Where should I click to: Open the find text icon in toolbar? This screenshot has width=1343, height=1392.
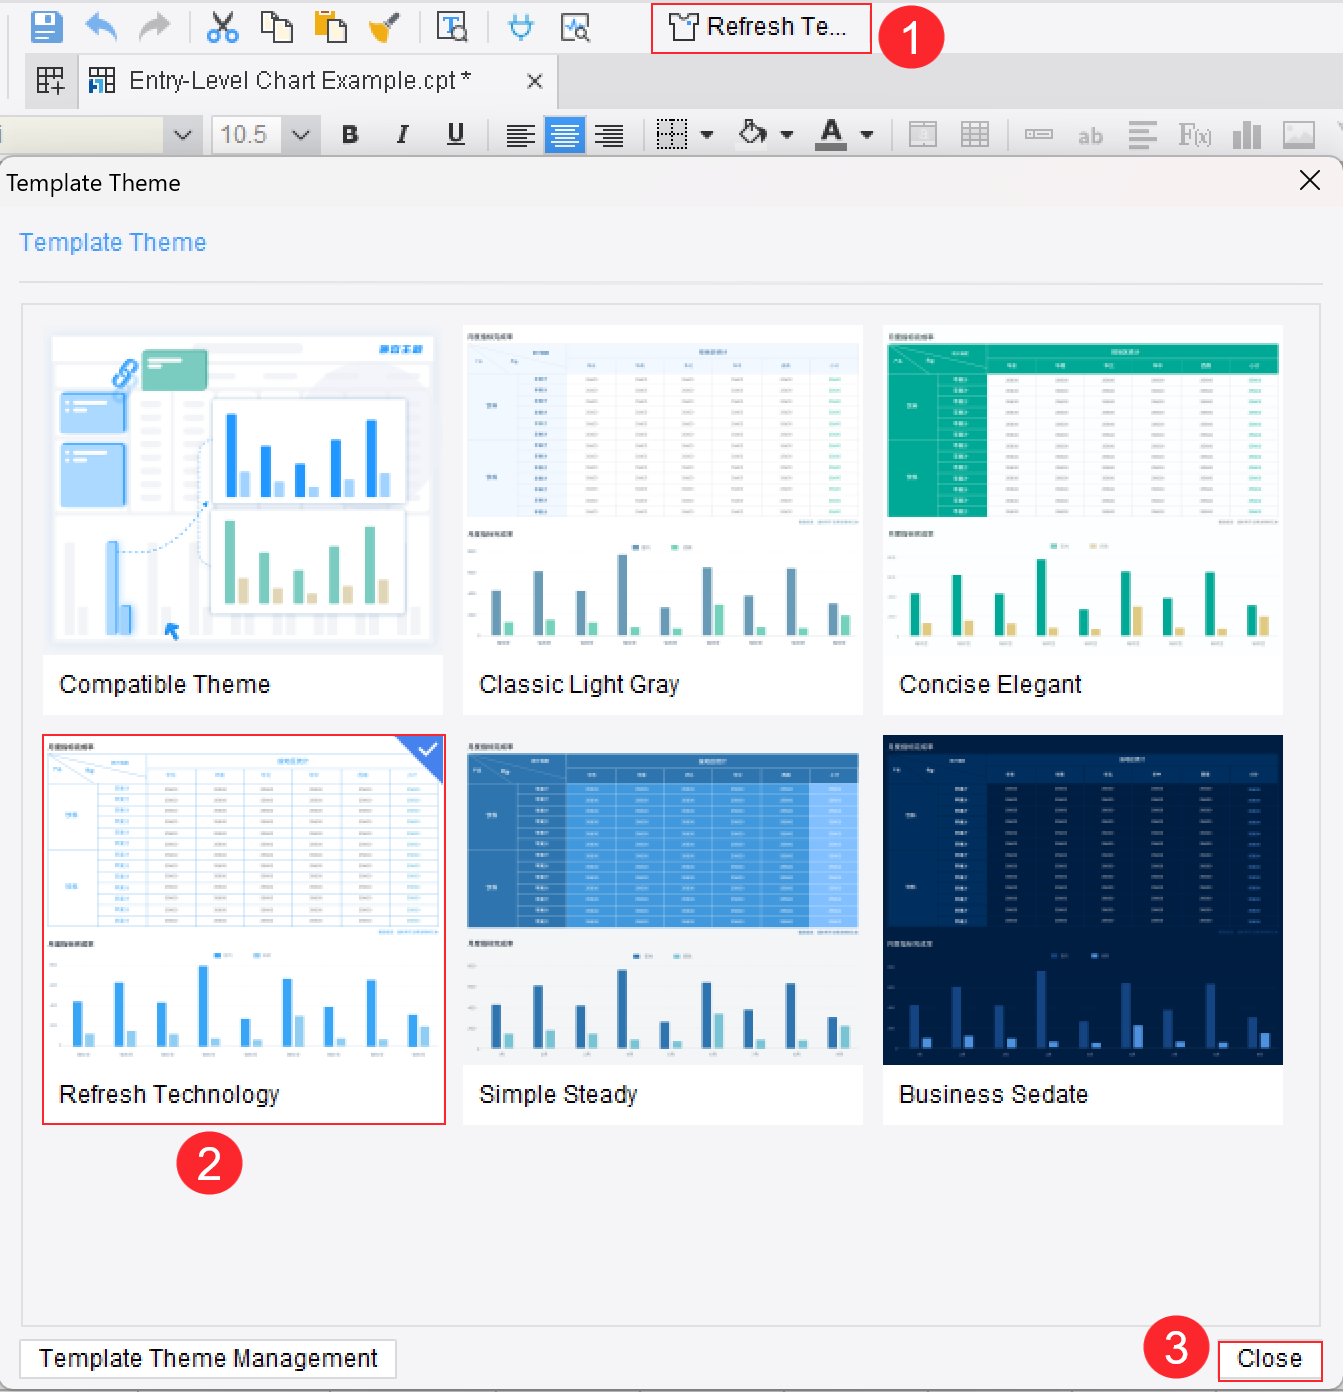(x=452, y=27)
